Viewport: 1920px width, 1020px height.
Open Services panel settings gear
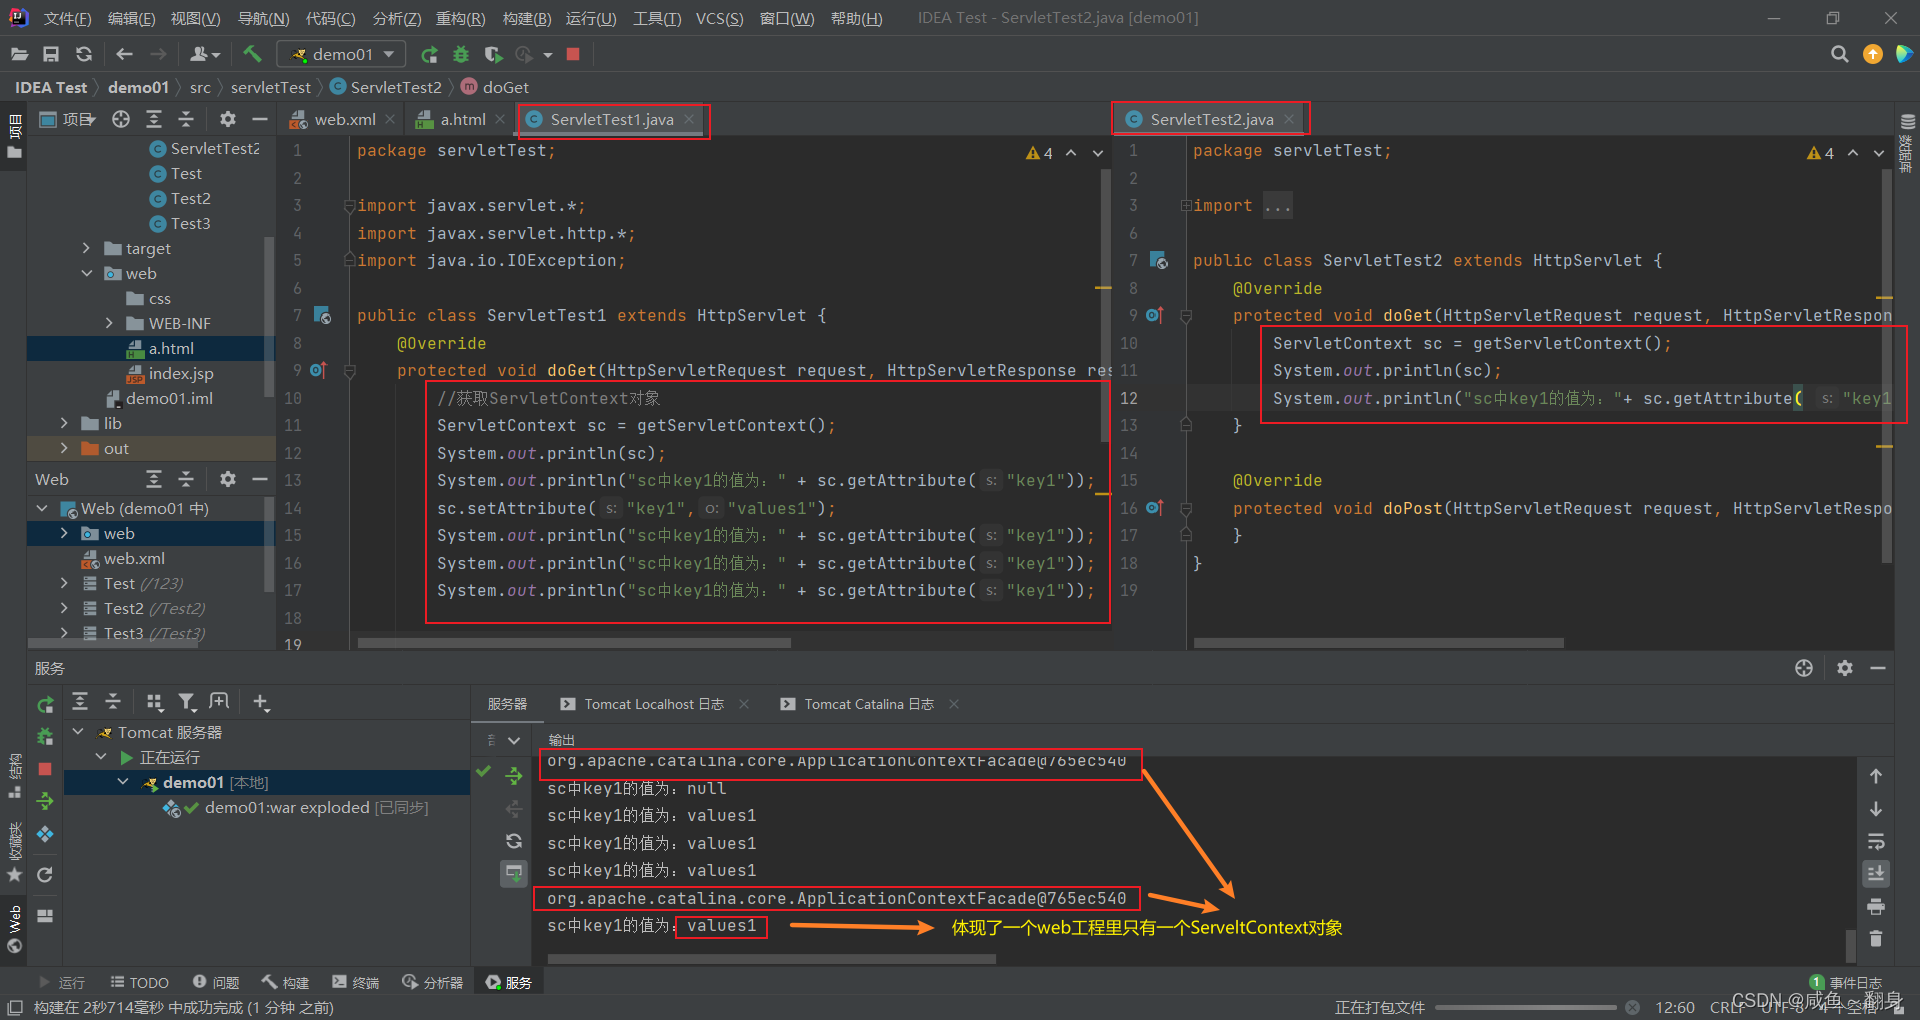coord(1845,668)
